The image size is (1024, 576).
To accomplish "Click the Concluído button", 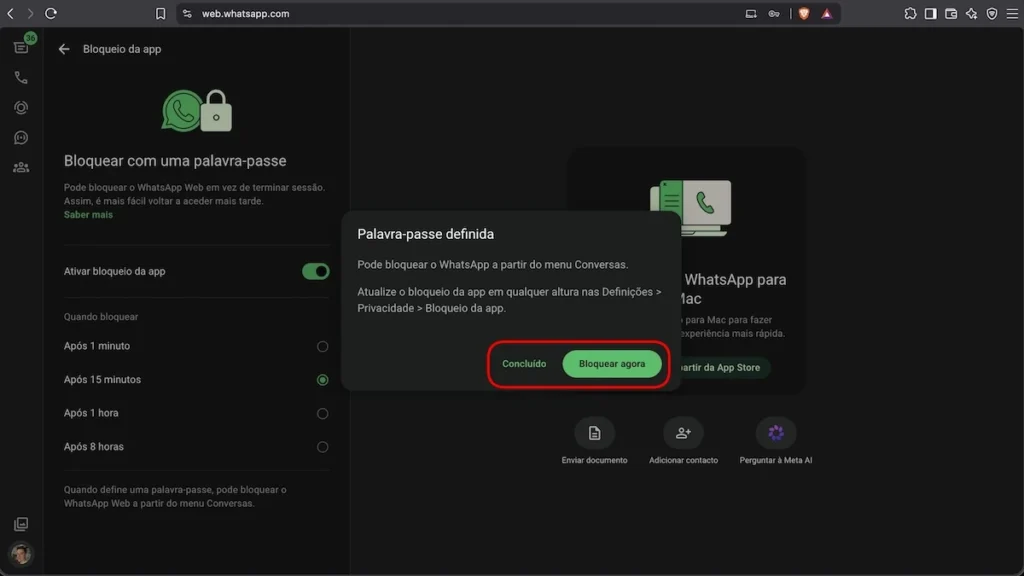I will (524, 364).
